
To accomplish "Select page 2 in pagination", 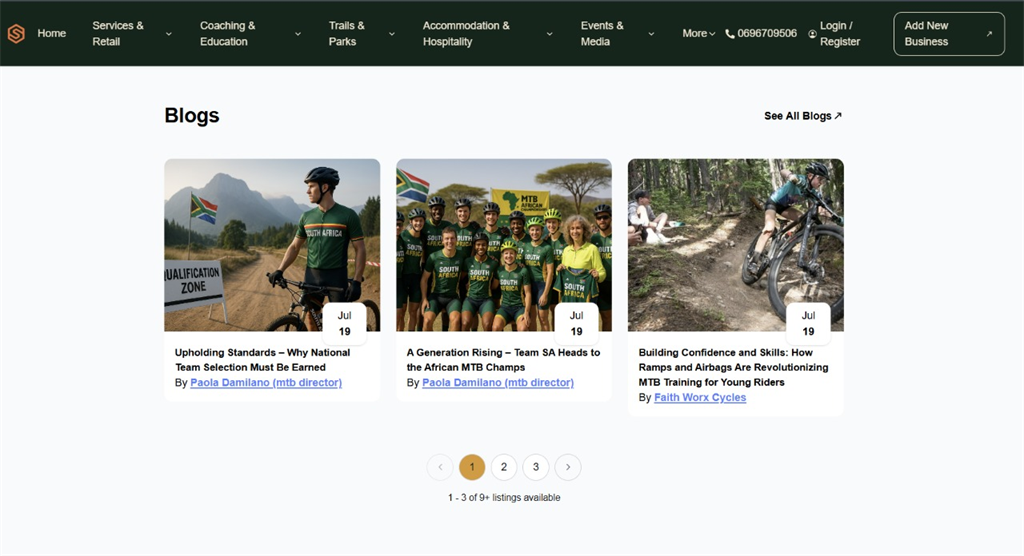I will pos(504,467).
